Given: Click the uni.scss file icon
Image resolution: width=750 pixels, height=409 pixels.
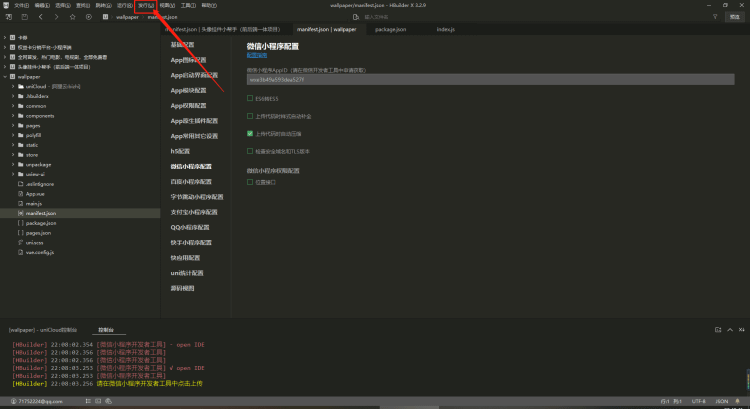Looking at the screenshot, I should tap(21, 243).
